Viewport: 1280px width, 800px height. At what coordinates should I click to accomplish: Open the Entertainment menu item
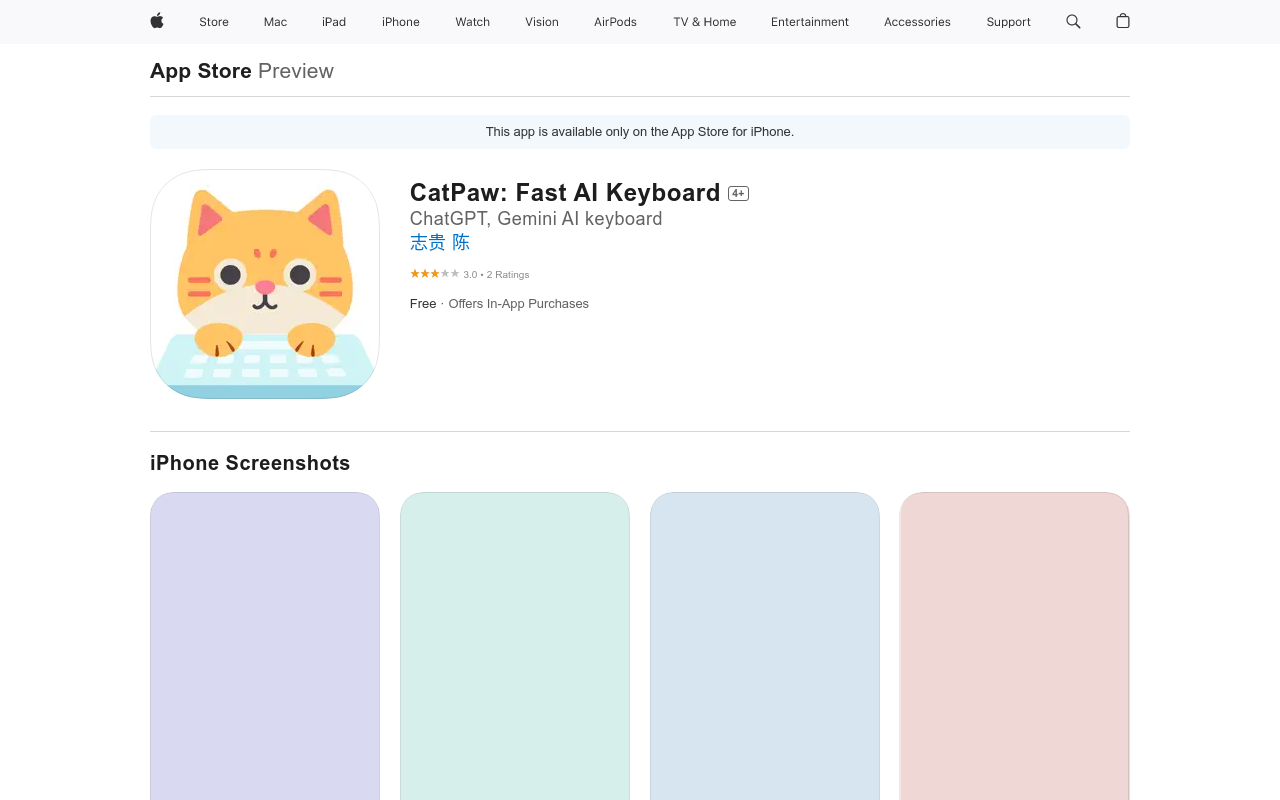pyautogui.click(x=810, y=22)
